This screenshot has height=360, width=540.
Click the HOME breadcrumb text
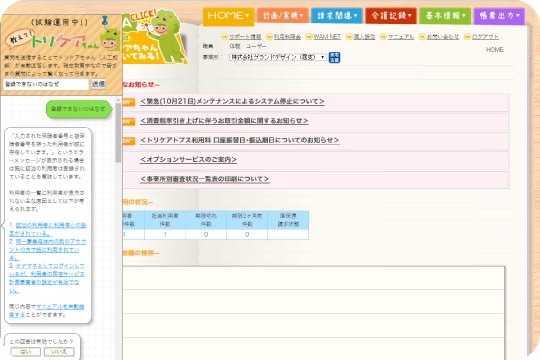[x=495, y=50]
